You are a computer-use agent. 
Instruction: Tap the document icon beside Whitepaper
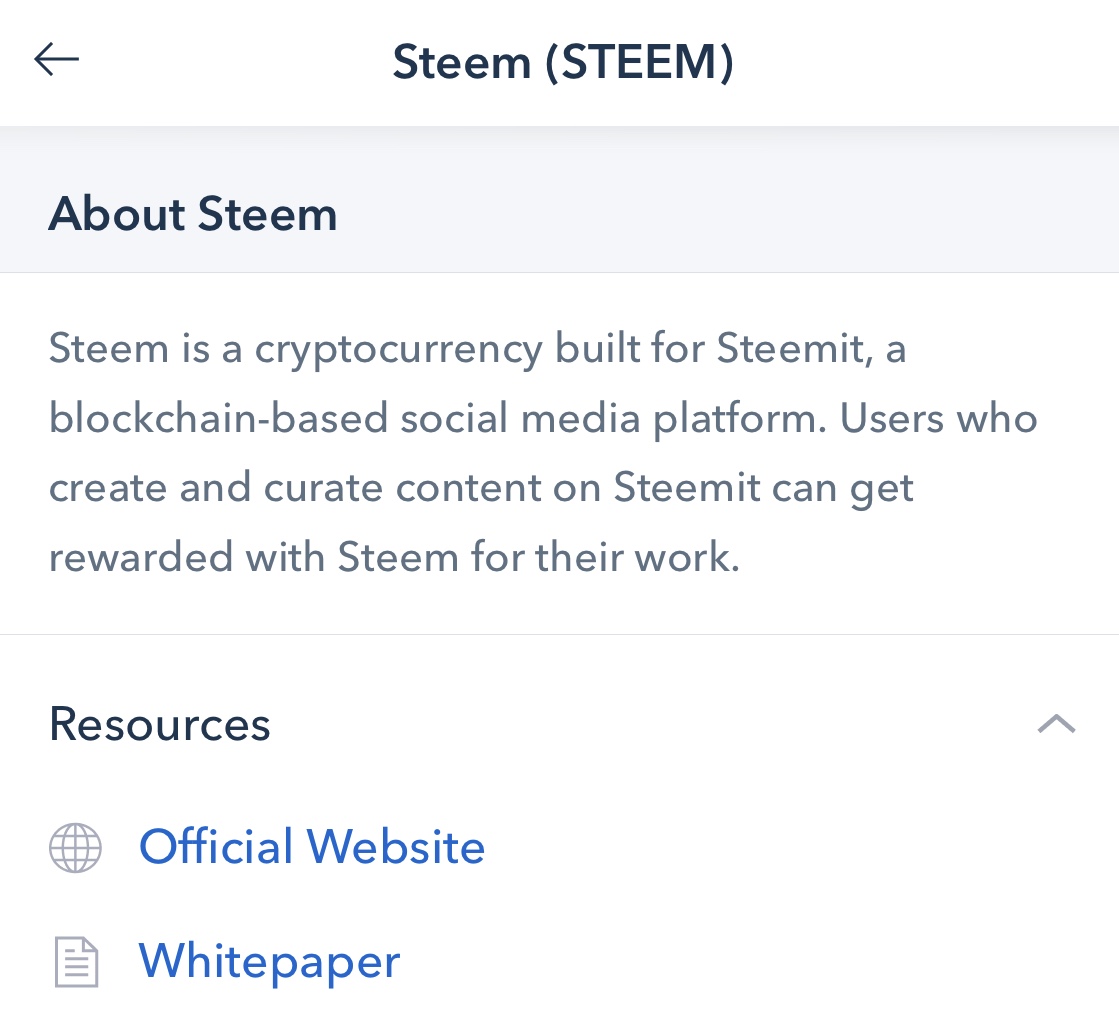pyautogui.click(x=76, y=962)
